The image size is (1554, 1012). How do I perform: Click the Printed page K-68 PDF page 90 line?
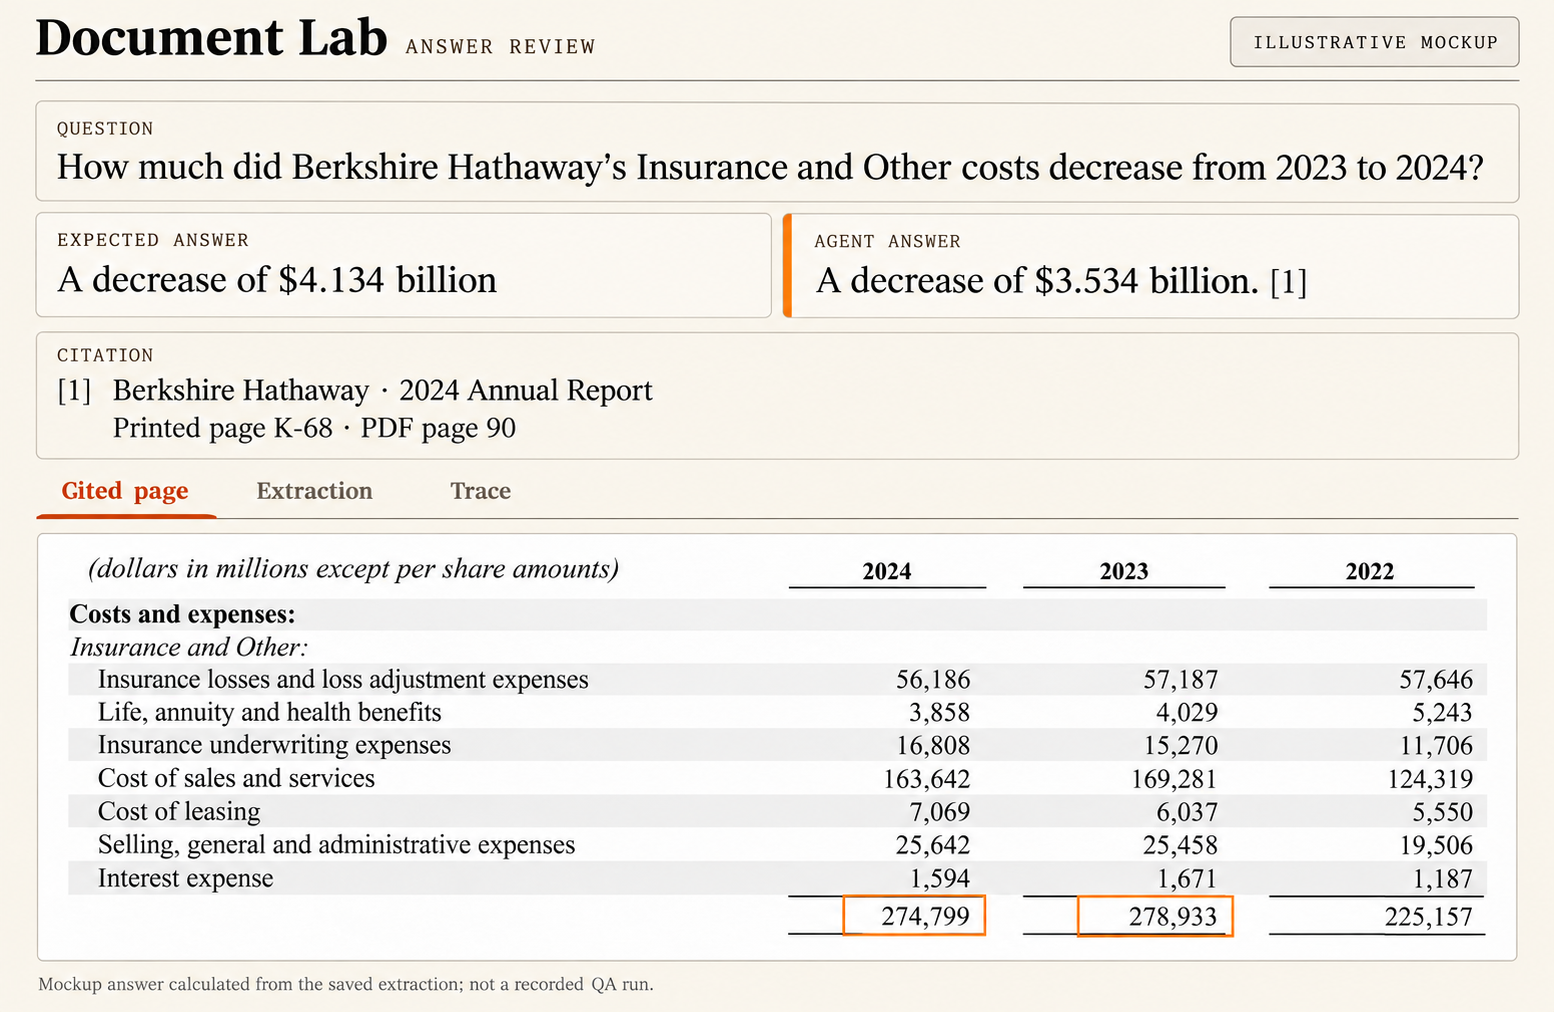(314, 428)
